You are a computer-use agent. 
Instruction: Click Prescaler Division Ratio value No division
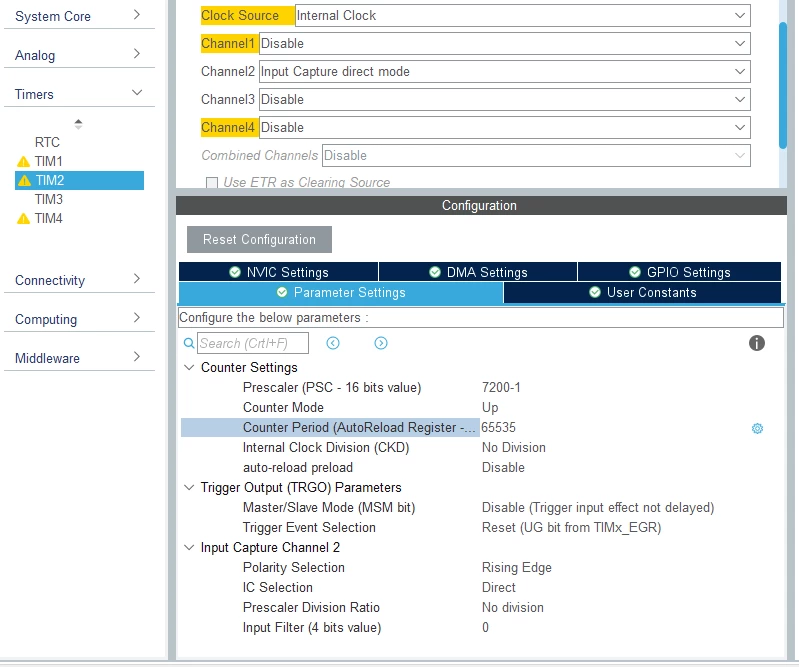tap(513, 607)
